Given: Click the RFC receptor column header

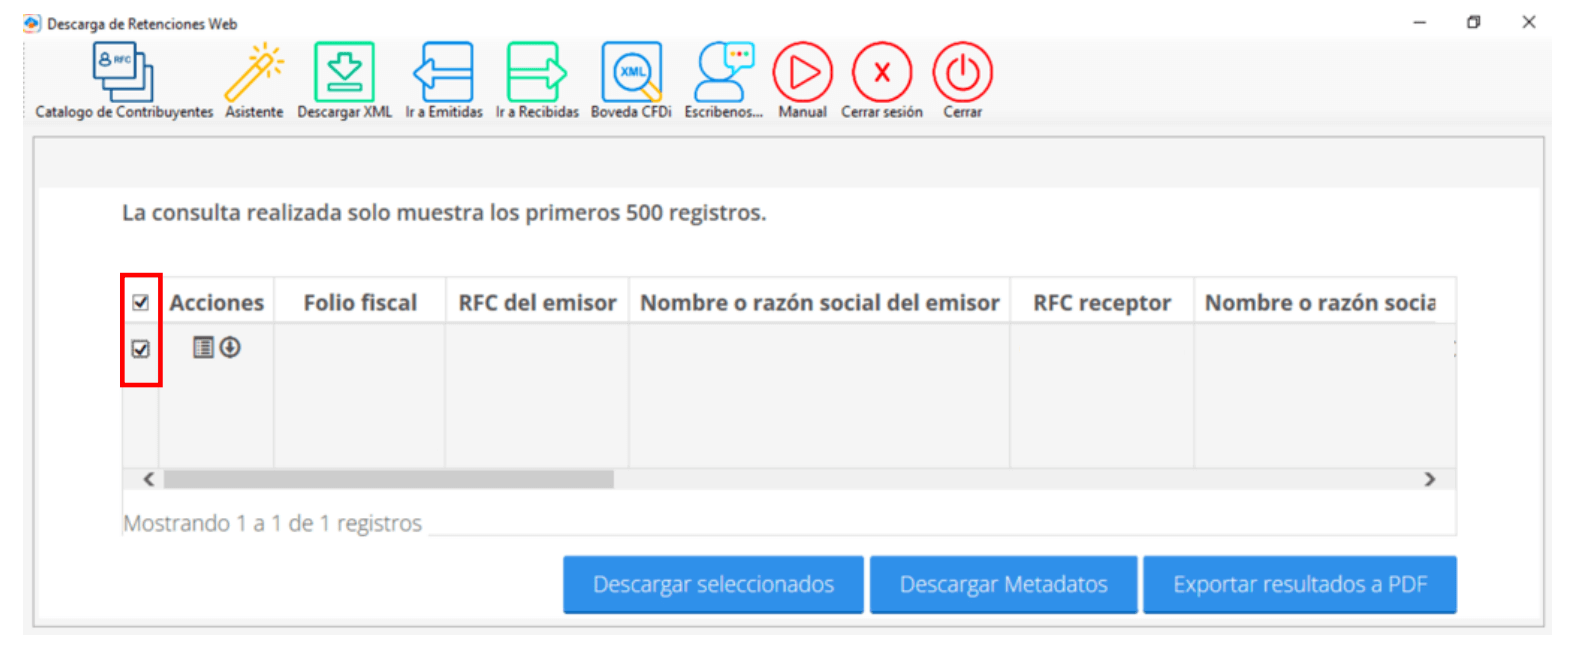Looking at the screenshot, I should [x=1102, y=302].
